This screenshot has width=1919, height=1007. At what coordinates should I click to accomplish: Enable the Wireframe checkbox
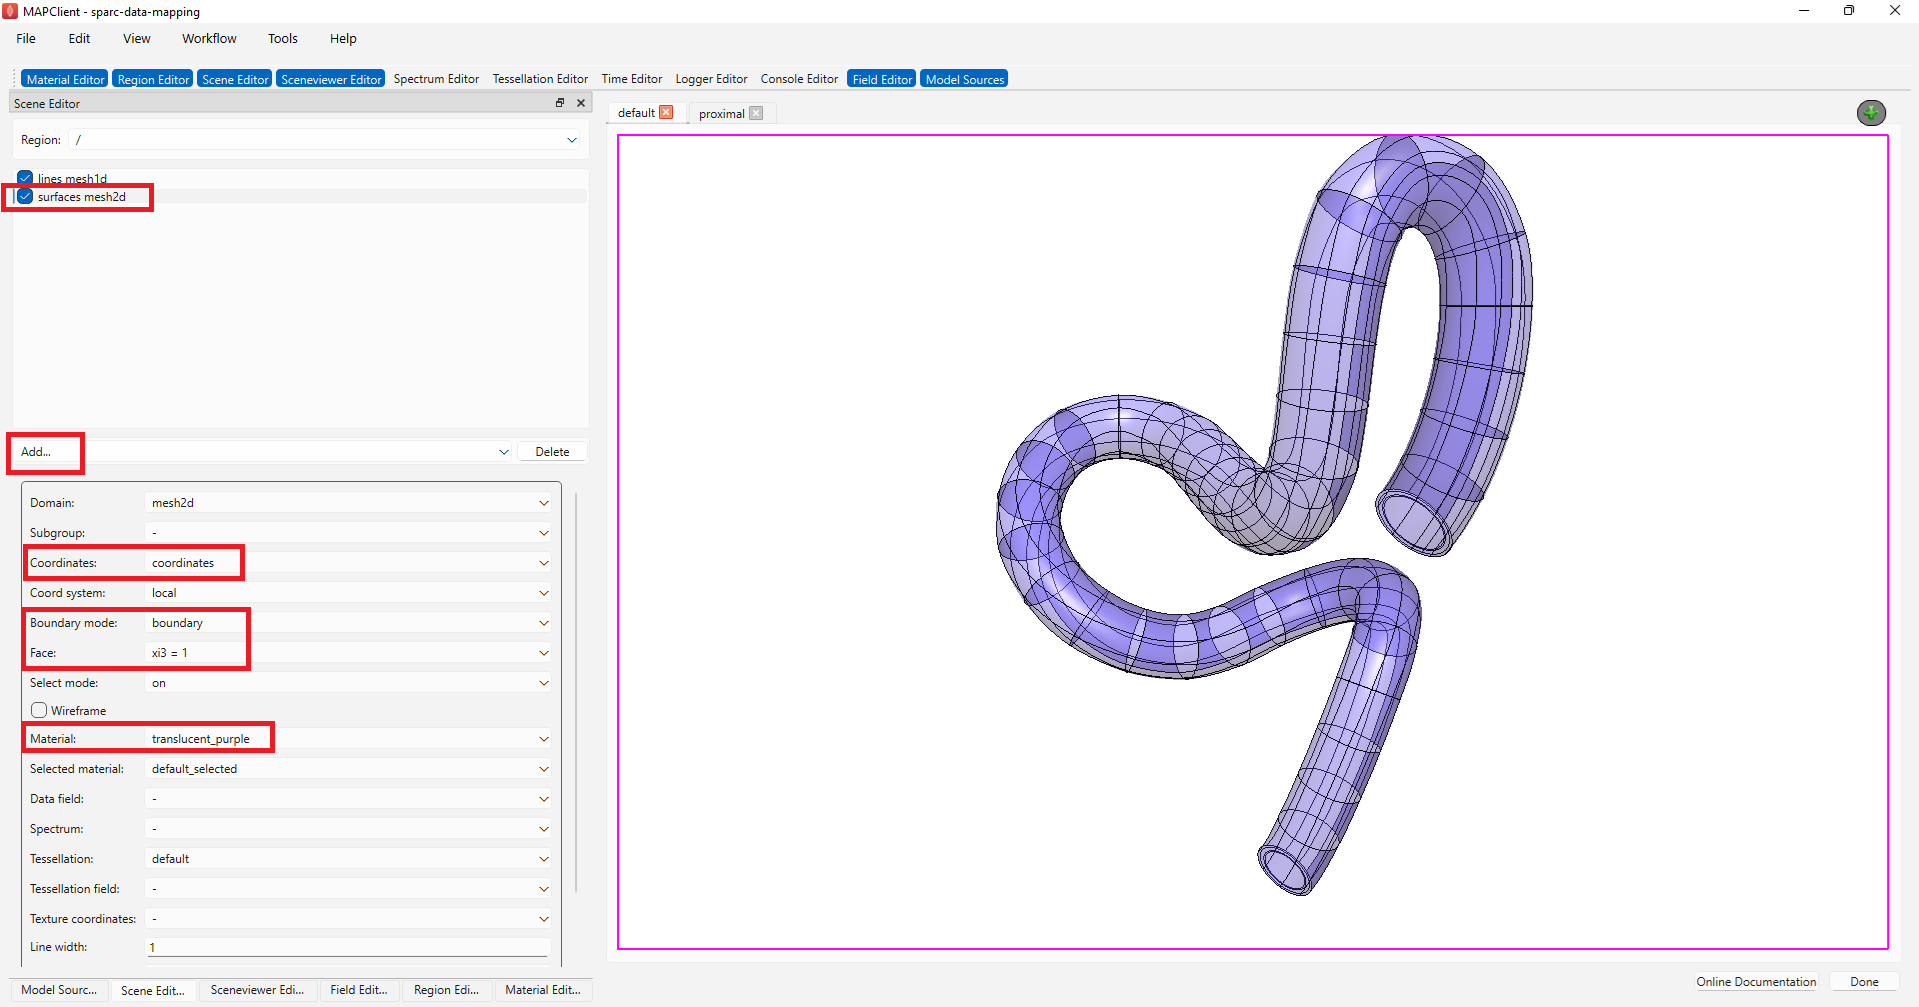39,710
